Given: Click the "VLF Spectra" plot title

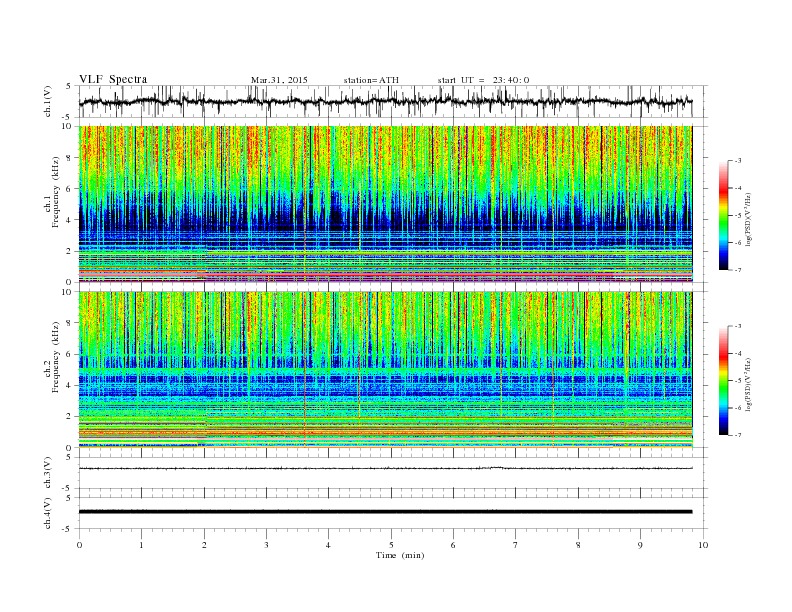Looking at the screenshot, I should pyautogui.click(x=113, y=79).
